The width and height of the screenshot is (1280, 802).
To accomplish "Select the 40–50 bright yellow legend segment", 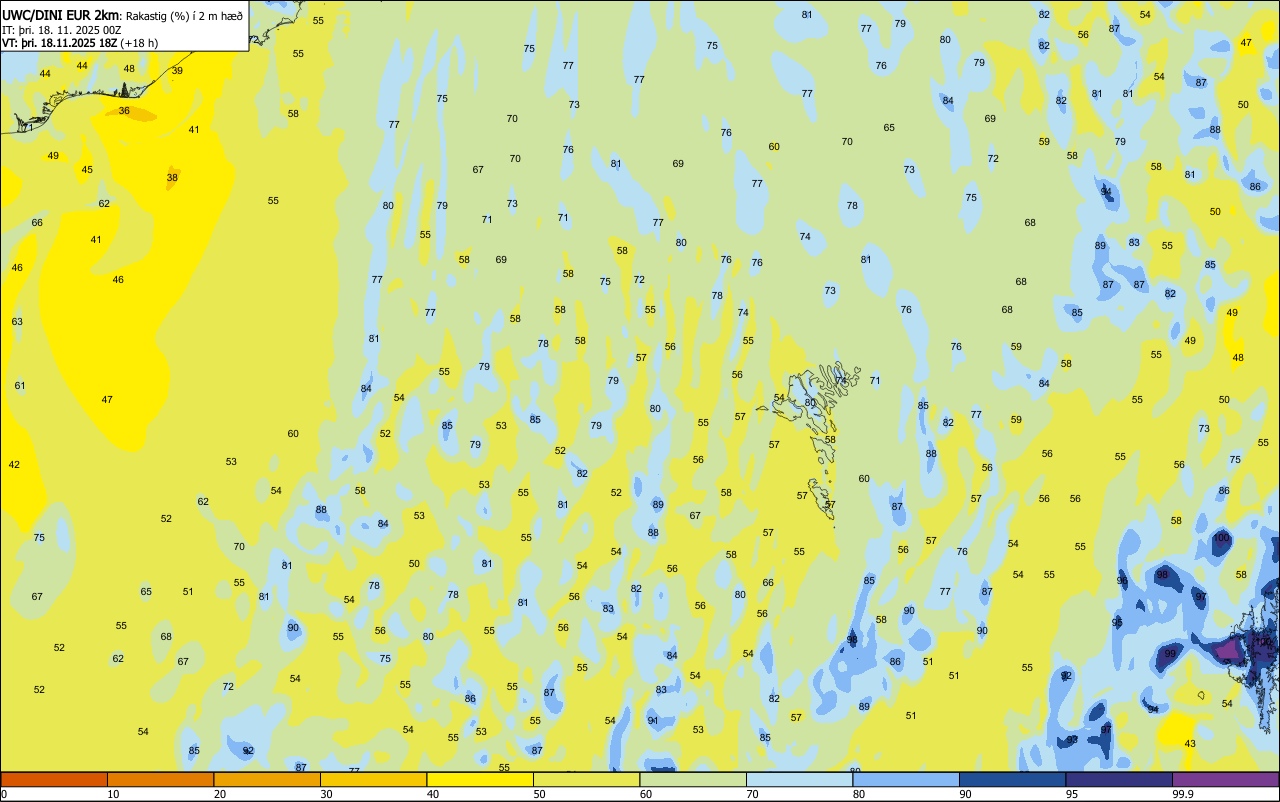I will (x=480, y=779).
